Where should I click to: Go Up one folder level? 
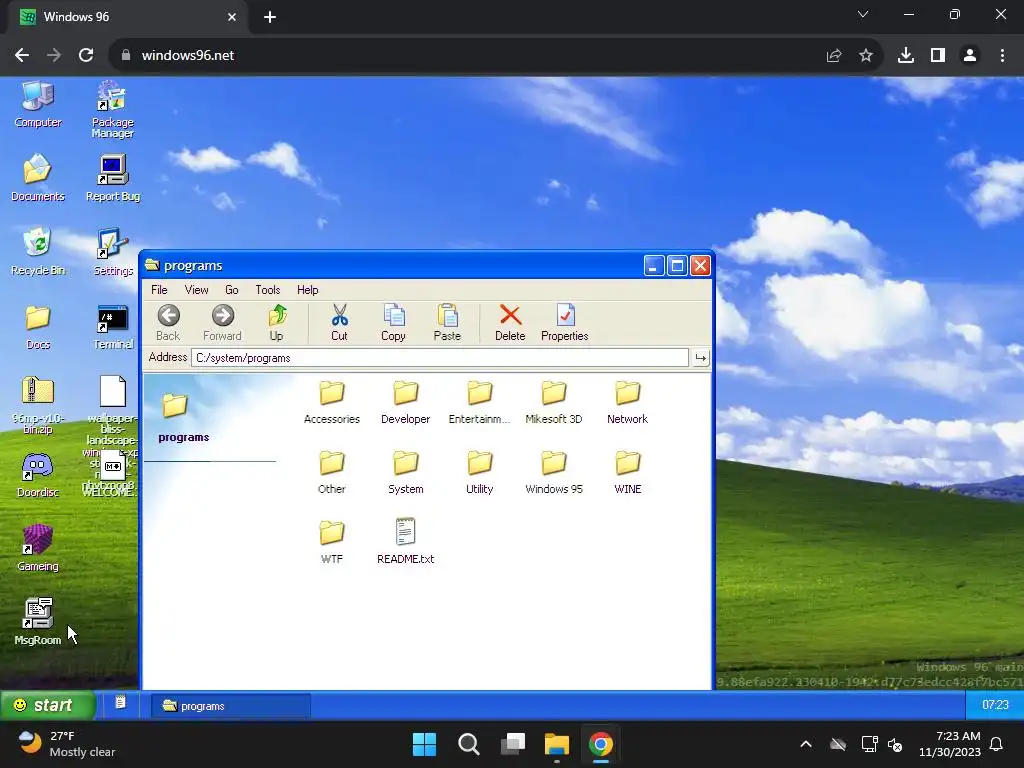pos(276,323)
